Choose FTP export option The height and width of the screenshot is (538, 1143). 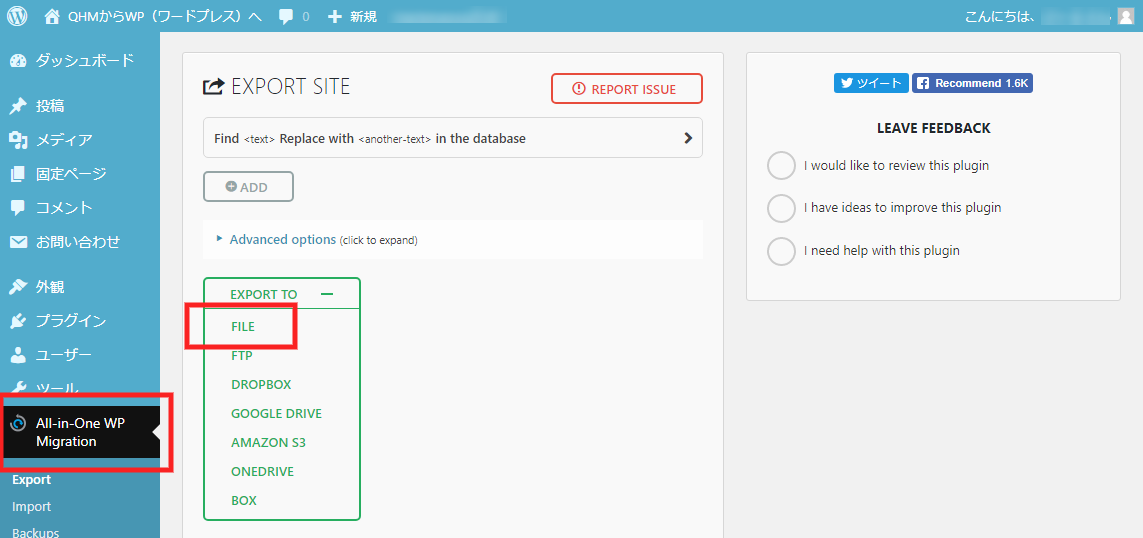[x=241, y=356]
